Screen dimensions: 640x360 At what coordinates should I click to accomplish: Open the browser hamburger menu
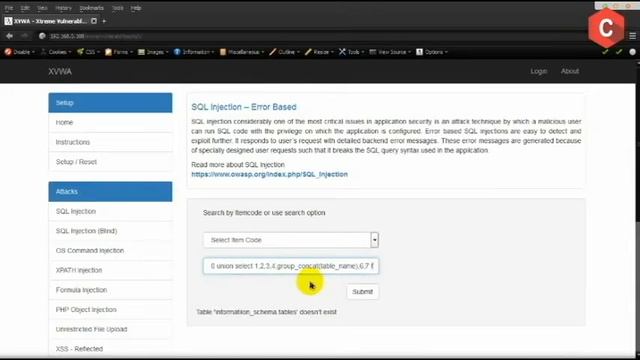633,36
